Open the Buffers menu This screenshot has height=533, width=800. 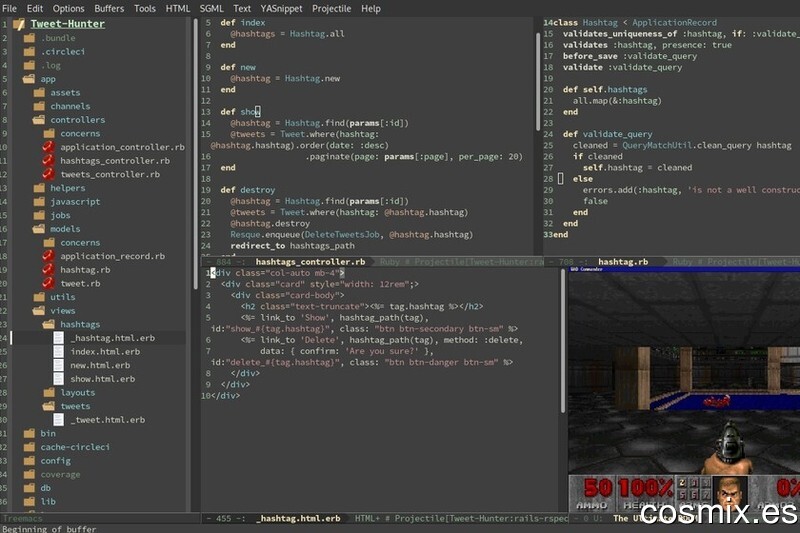point(109,9)
